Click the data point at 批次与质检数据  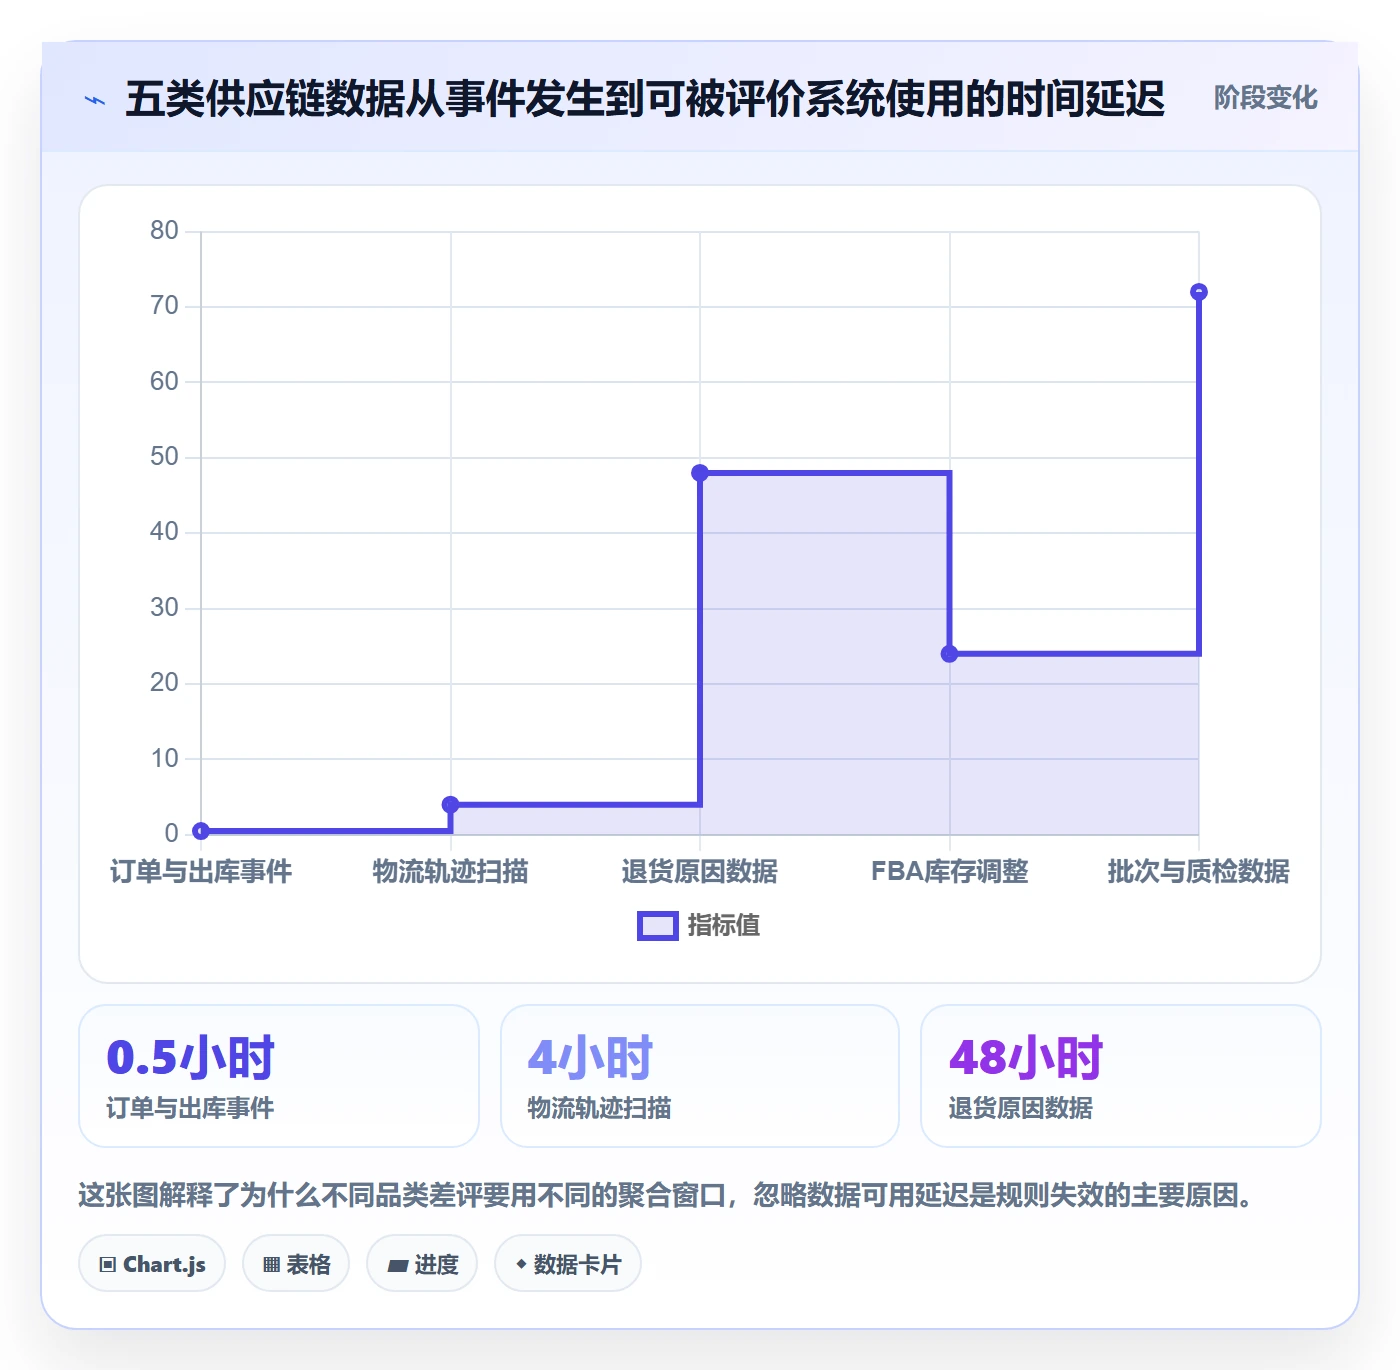pos(1199,292)
